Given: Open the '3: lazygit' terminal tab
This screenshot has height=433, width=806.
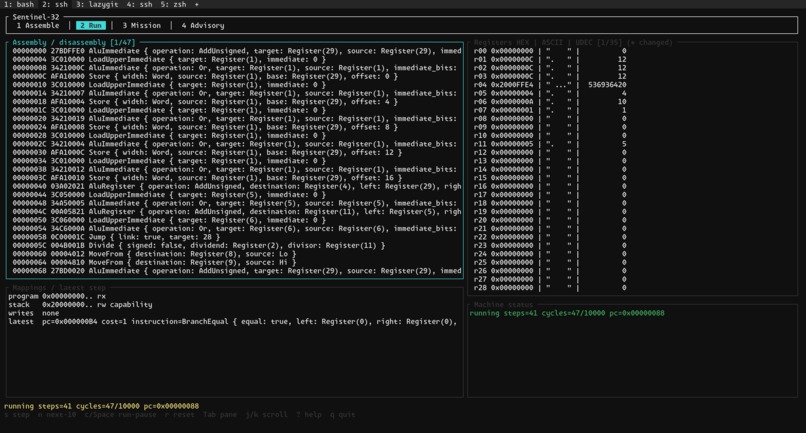Looking at the screenshot, I should pos(97,4).
